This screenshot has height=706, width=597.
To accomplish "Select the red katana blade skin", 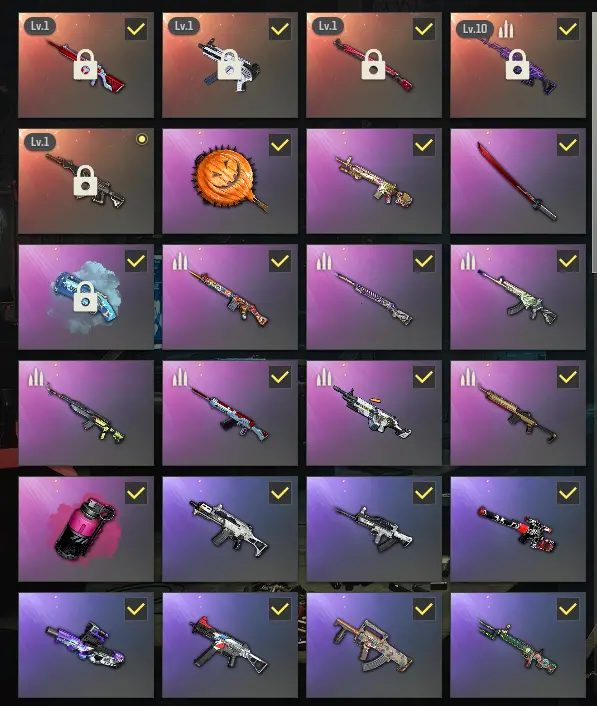I will (518, 181).
